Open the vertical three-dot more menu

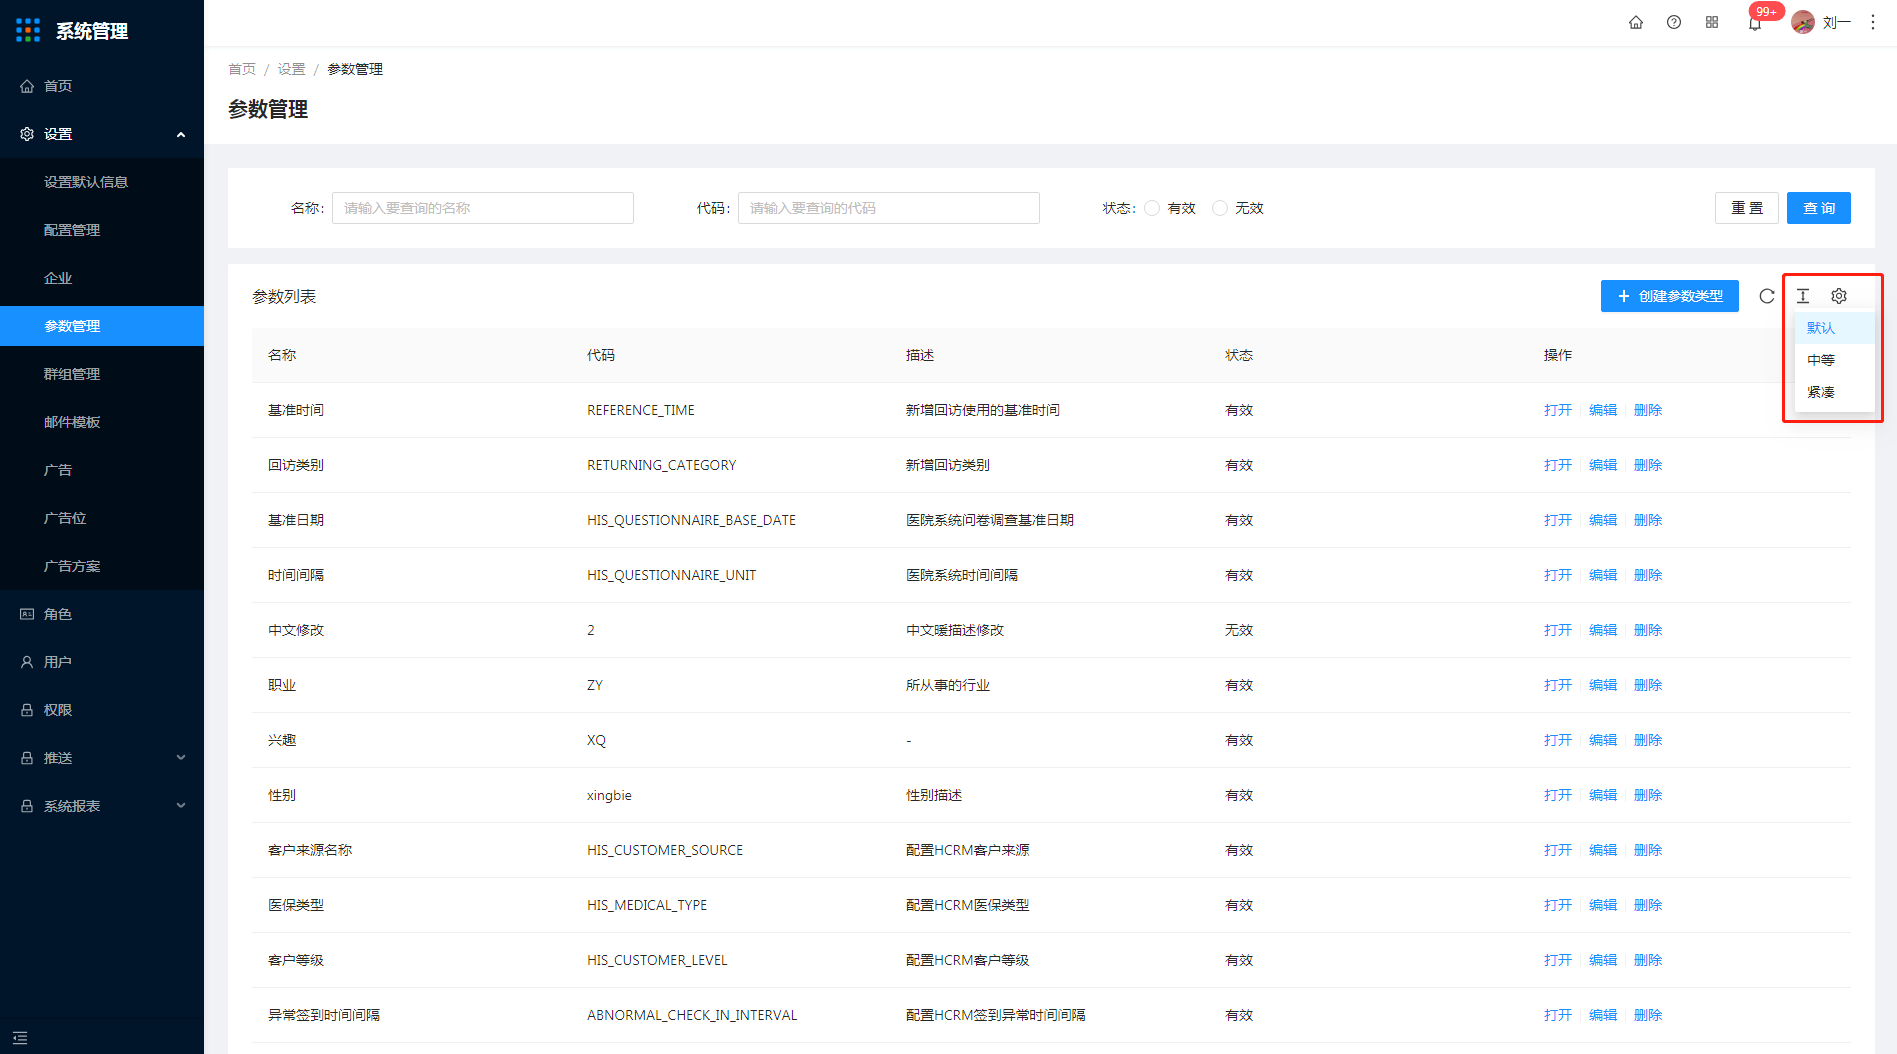click(1873, 22)
